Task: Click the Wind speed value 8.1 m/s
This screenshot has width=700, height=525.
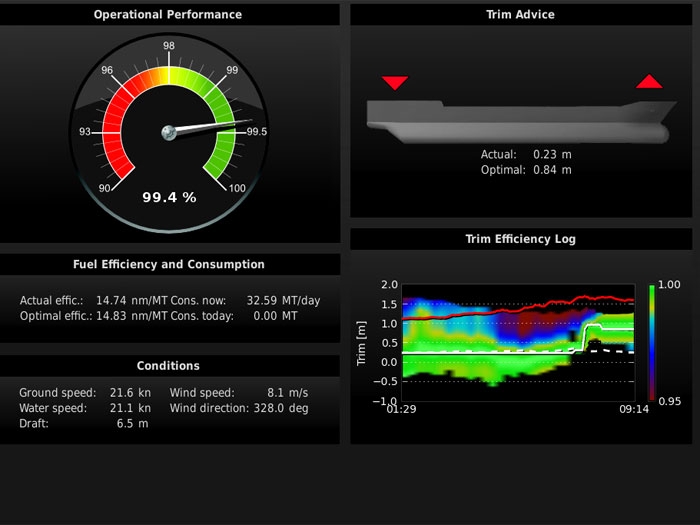Action: point(288,393)
